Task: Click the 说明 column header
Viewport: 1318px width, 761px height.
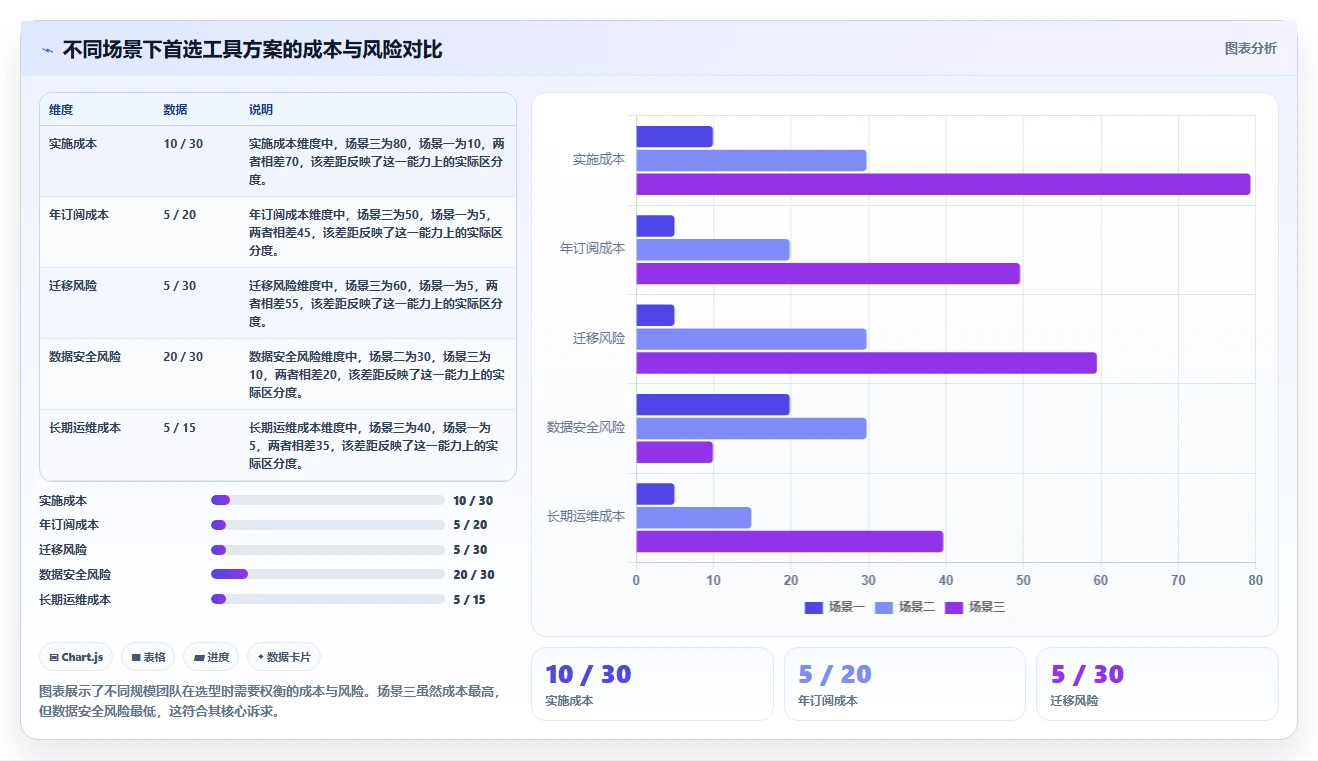Action: click(261, 110)
